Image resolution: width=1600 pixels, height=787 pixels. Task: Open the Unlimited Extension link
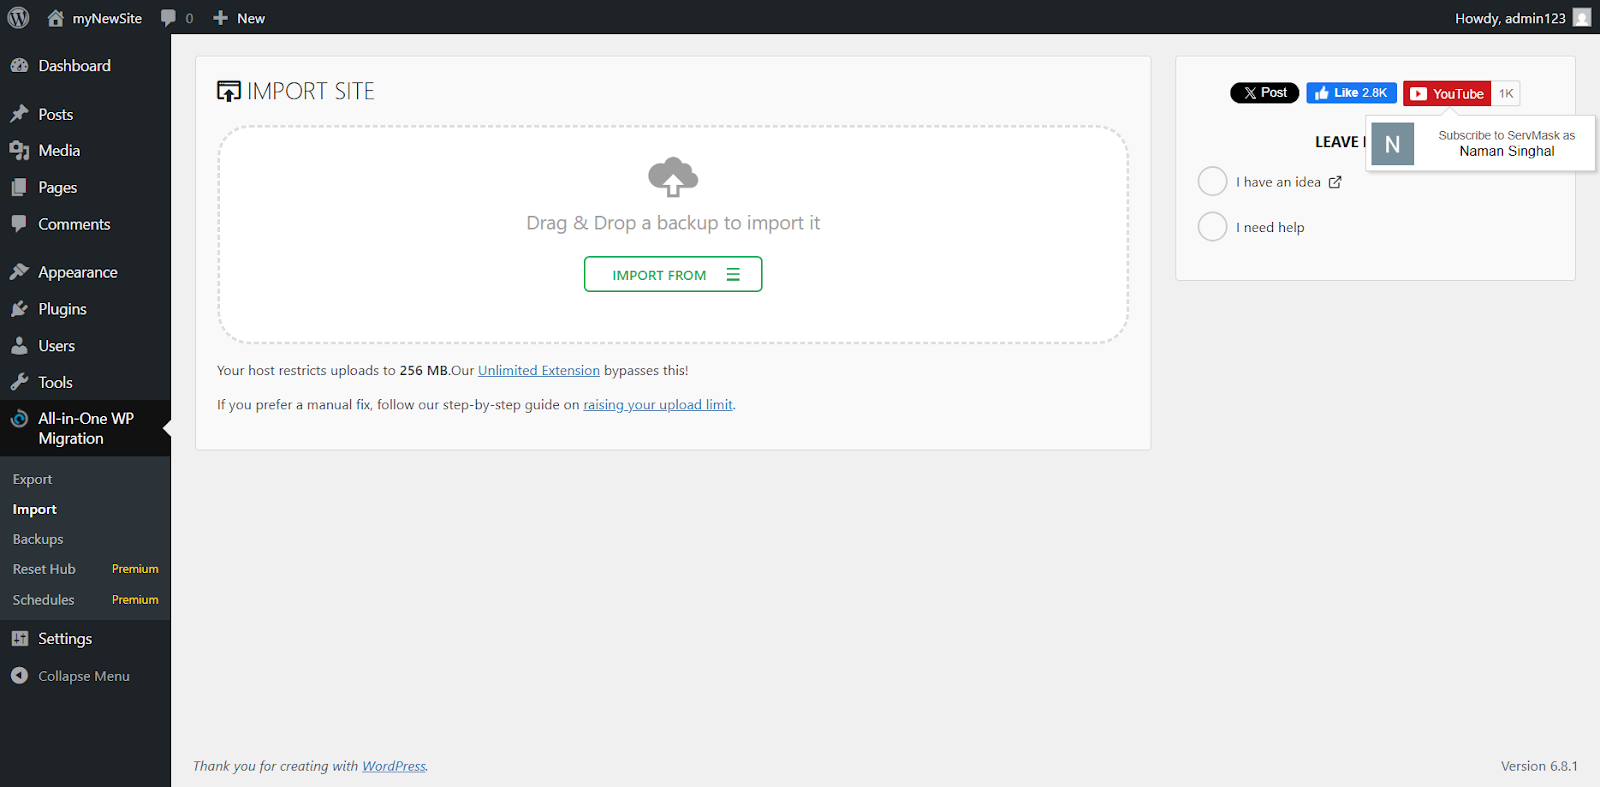(x=538, y=371)
